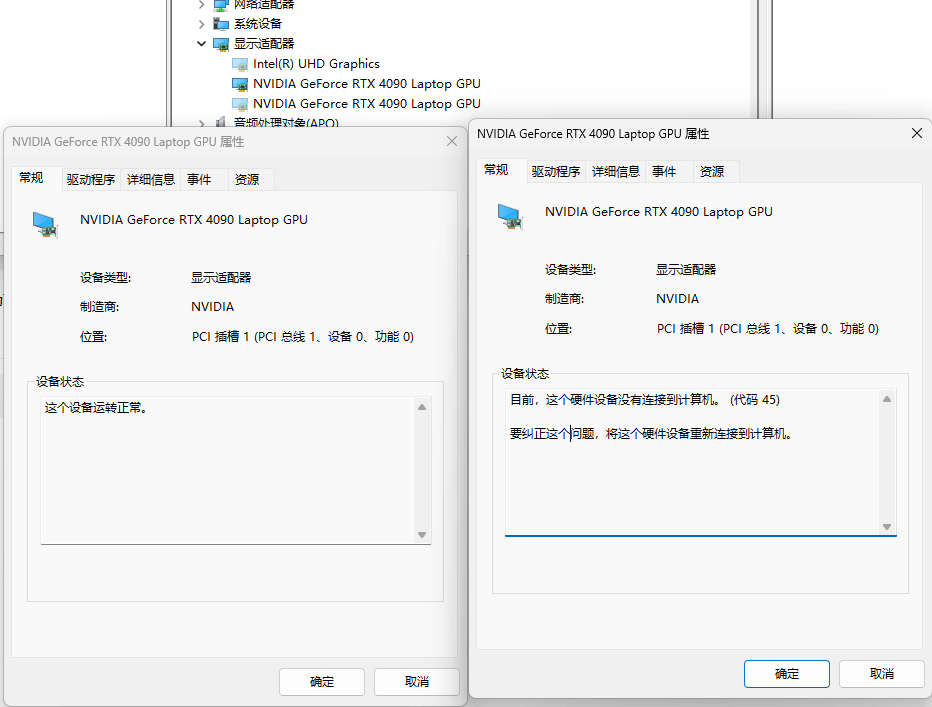Expand the 网络适配器 tree node

point(203,5)
